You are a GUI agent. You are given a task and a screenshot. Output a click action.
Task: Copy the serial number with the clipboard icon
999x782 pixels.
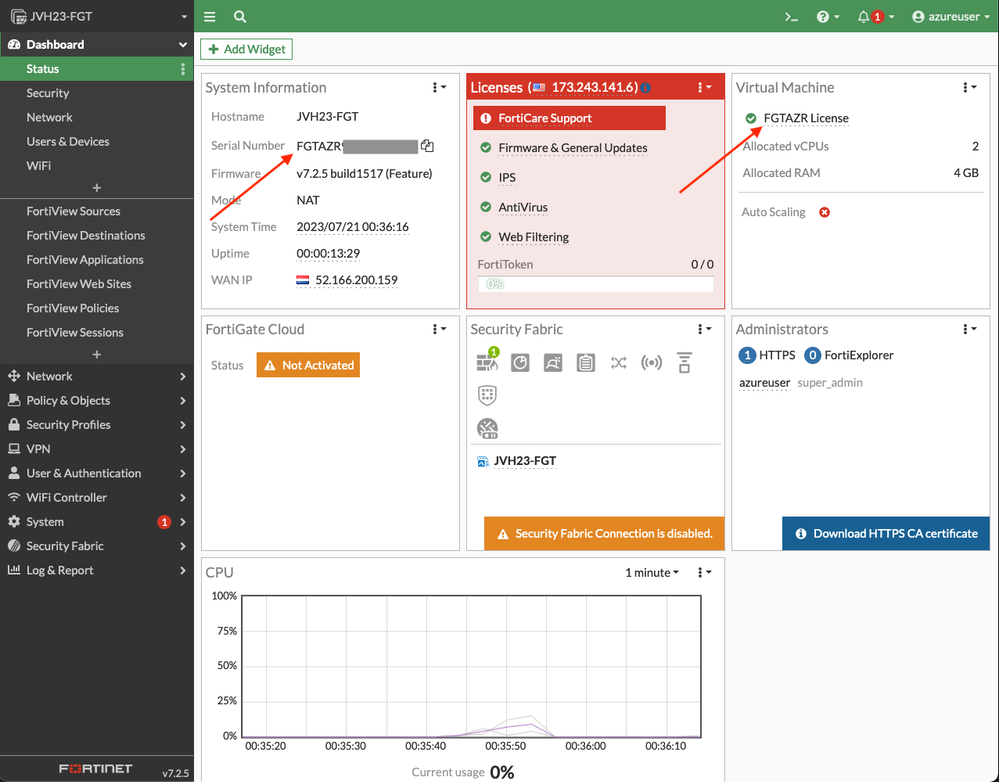(427, 146)
